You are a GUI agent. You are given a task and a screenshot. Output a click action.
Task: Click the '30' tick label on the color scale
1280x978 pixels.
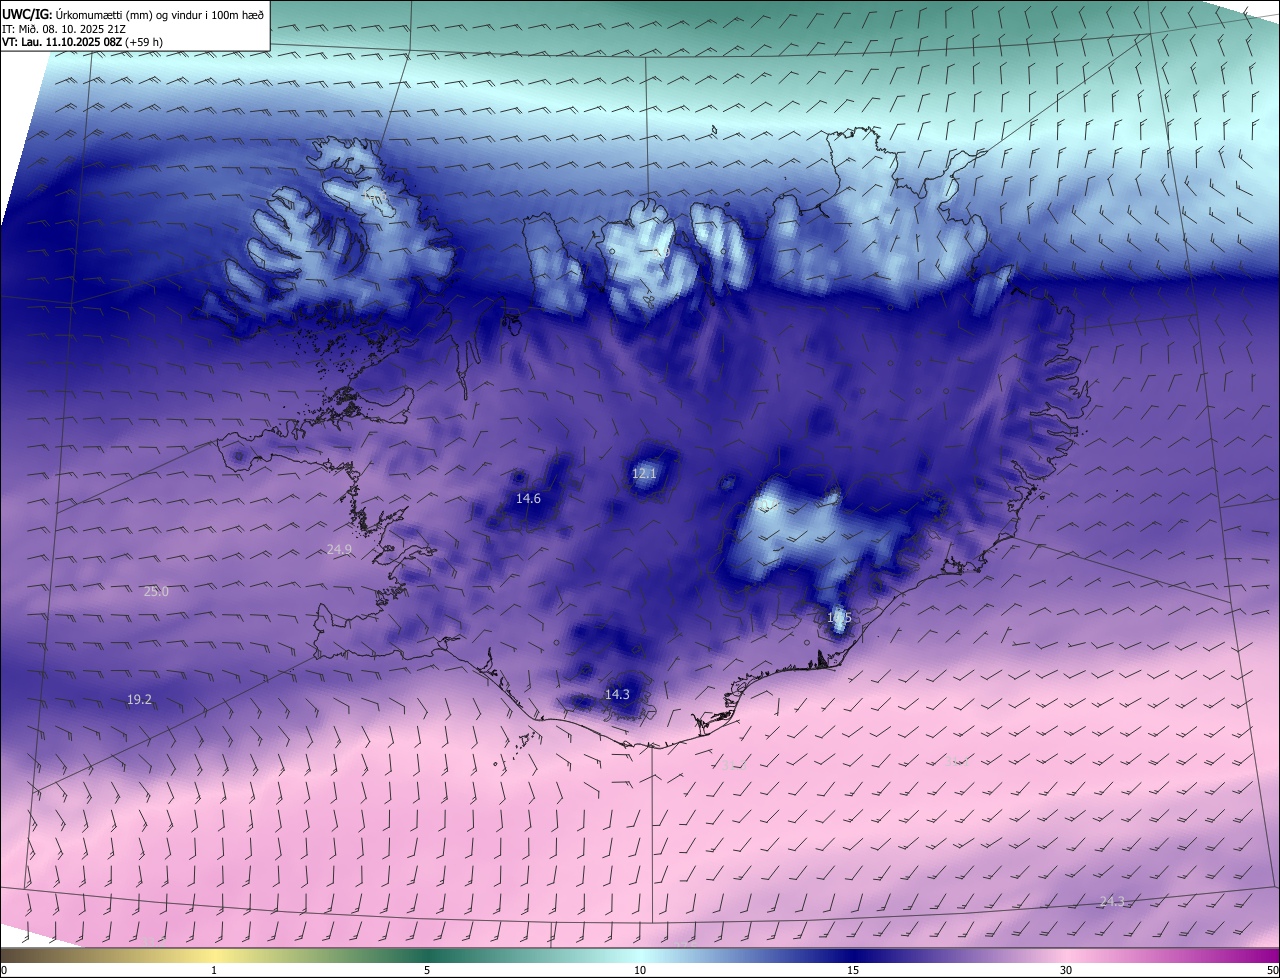click(1066, 970)
